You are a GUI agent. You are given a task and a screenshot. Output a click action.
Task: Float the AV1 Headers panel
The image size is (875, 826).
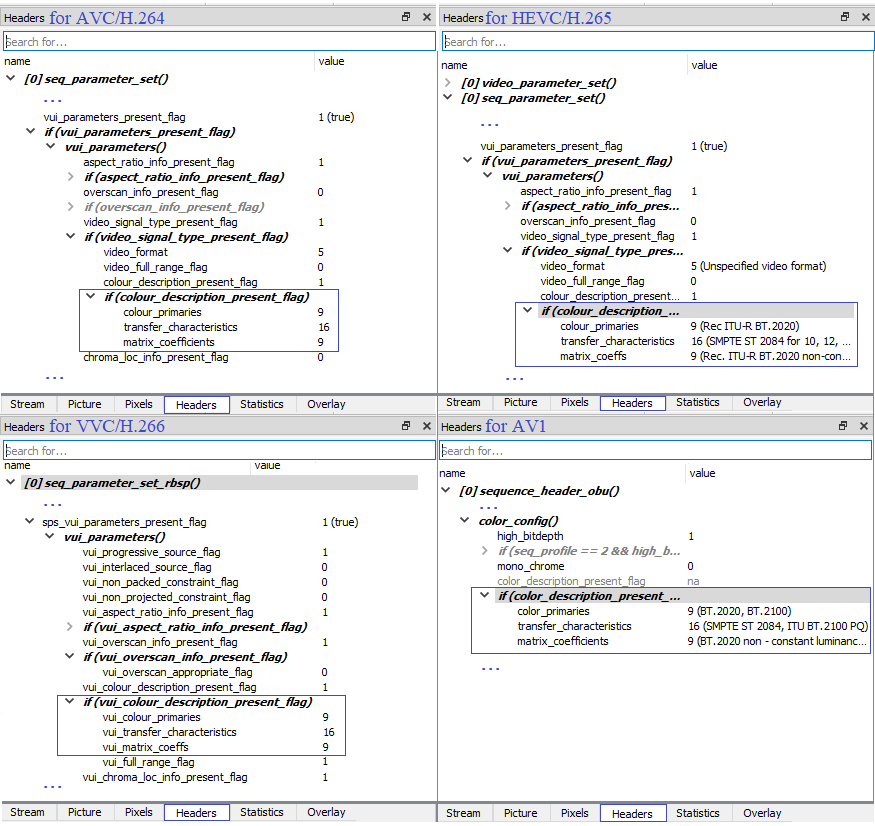[x=843, y=426]
